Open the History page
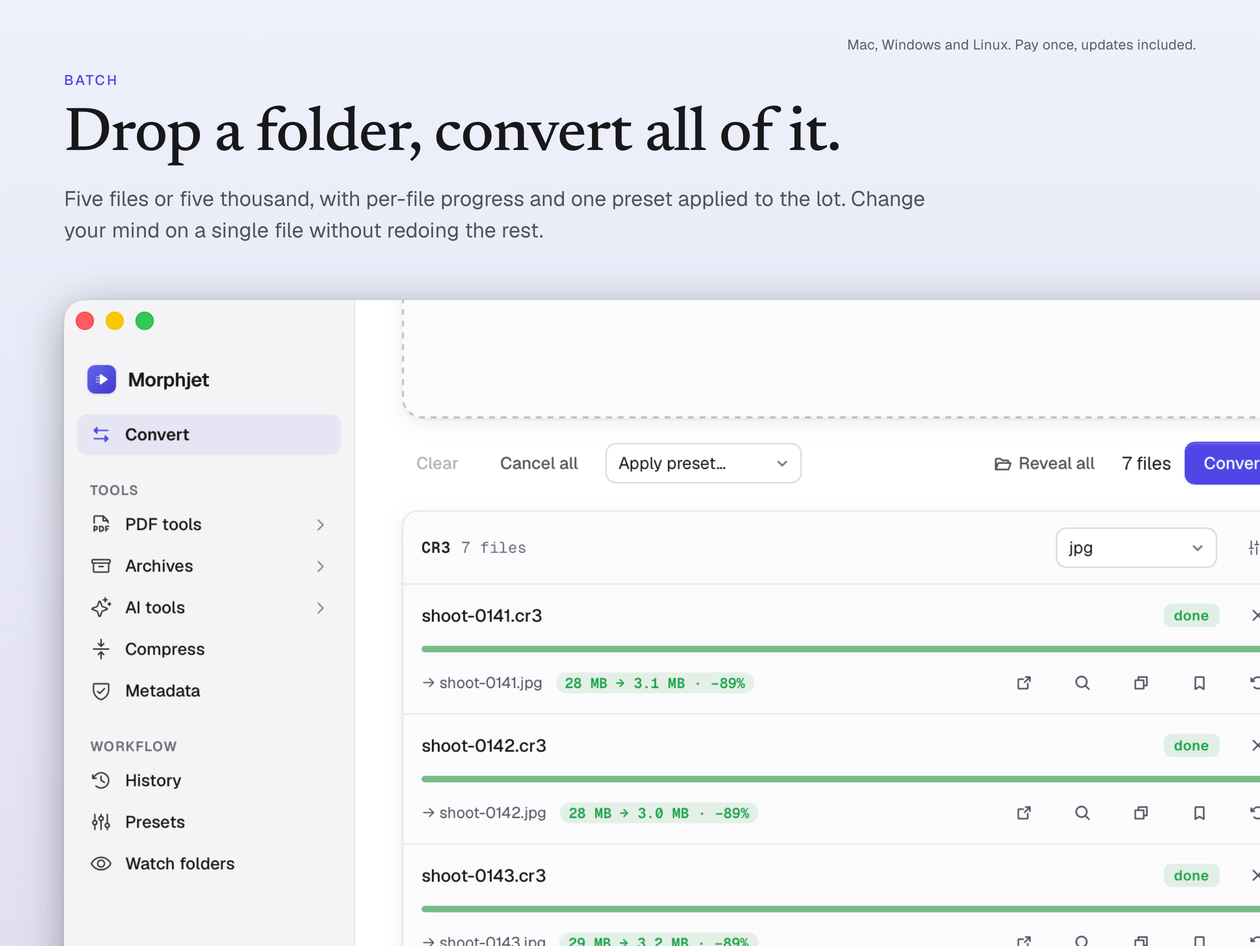Viewport: 1260px width, 946px height. click(x=209, y=780)
